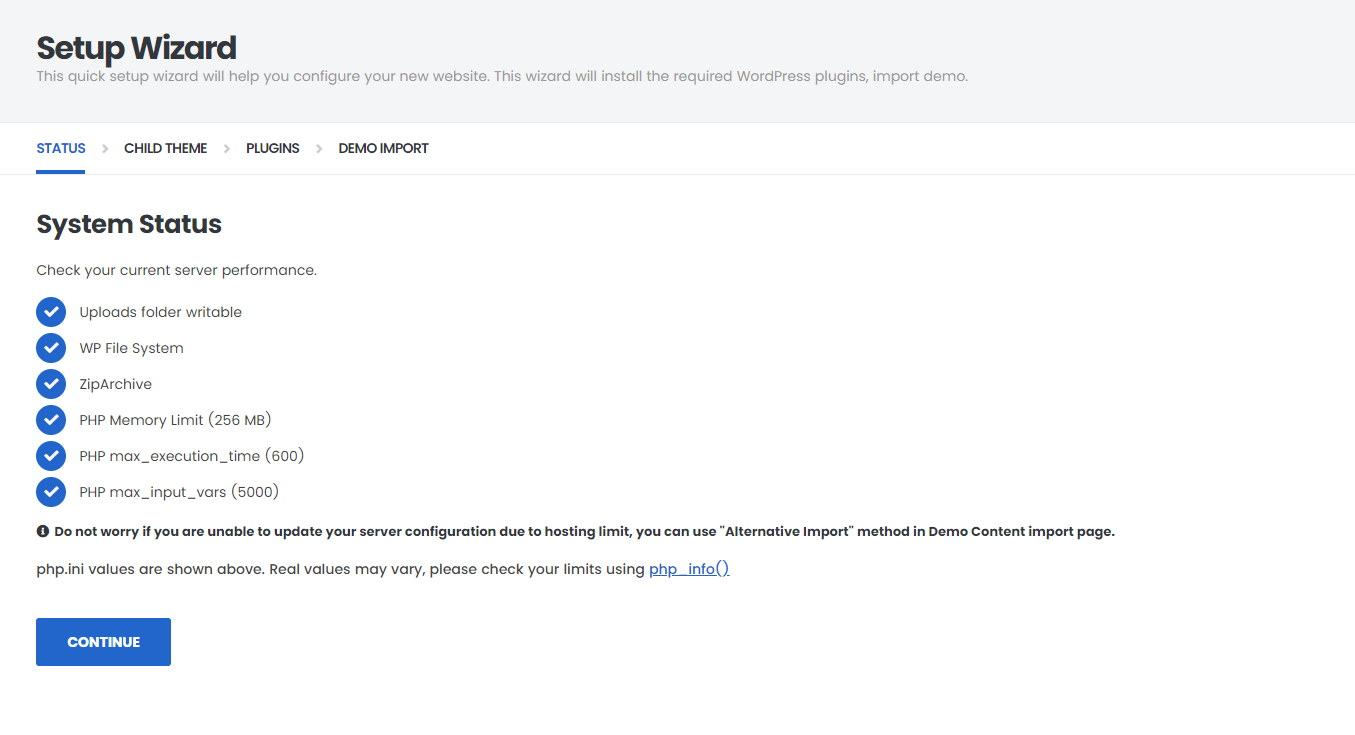Click the chevron arrow after CHILD THEME

[x=227, y=148]
